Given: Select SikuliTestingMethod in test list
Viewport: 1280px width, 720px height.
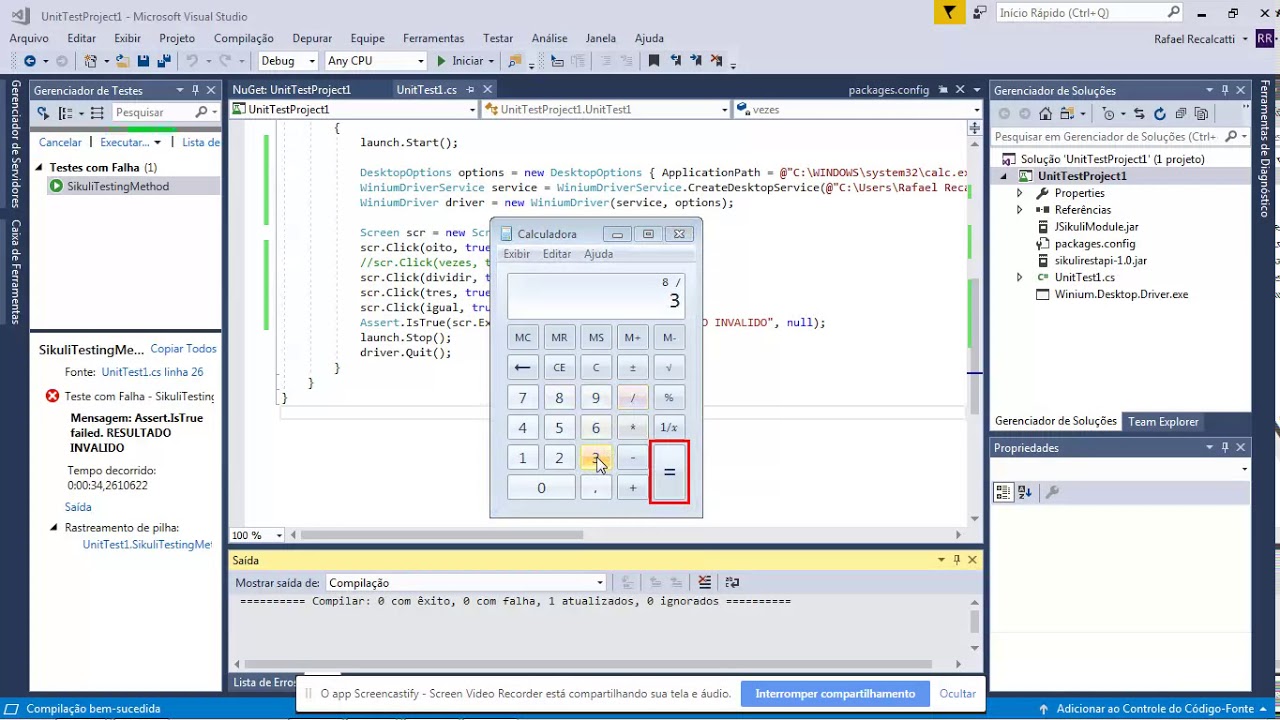Looking at the screenshot, I should coord(118,186).
